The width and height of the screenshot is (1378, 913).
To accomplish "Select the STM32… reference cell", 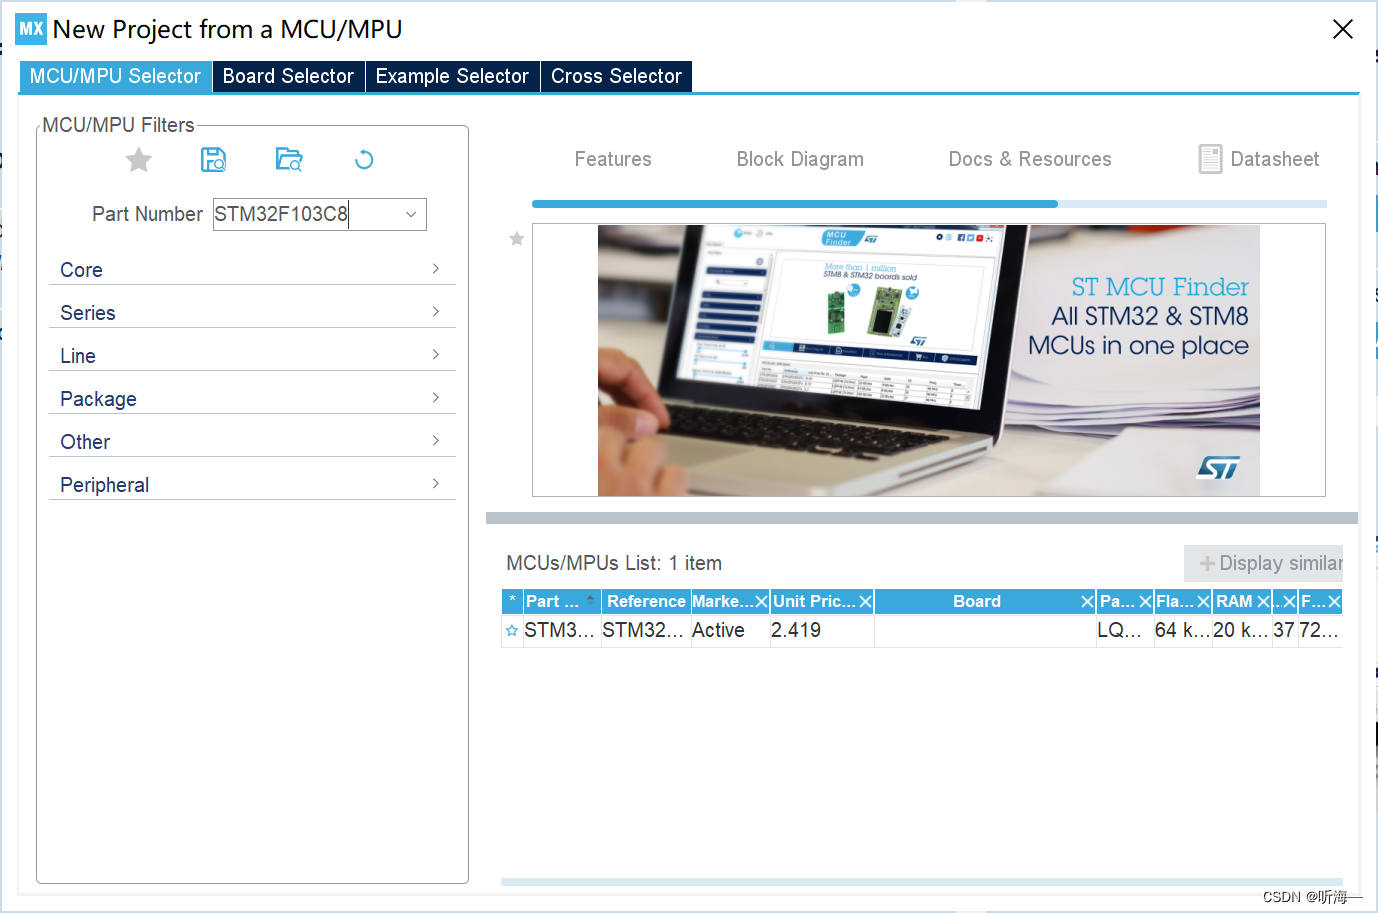I will pos(644,631).
